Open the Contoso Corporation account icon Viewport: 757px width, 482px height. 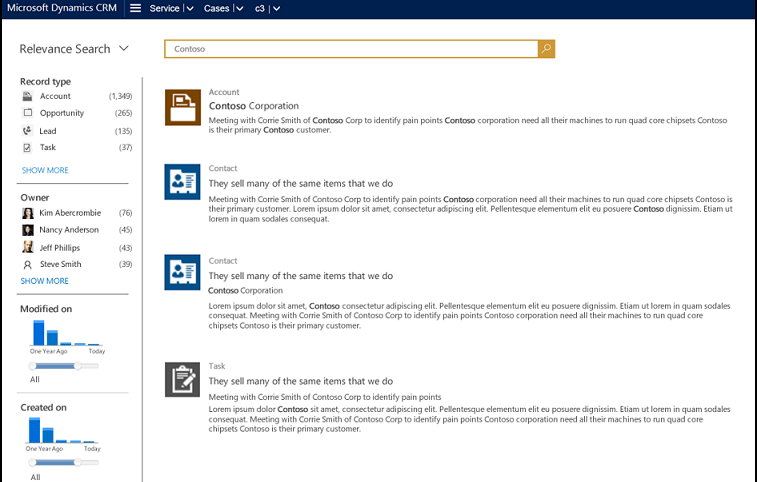click(183, 107)
